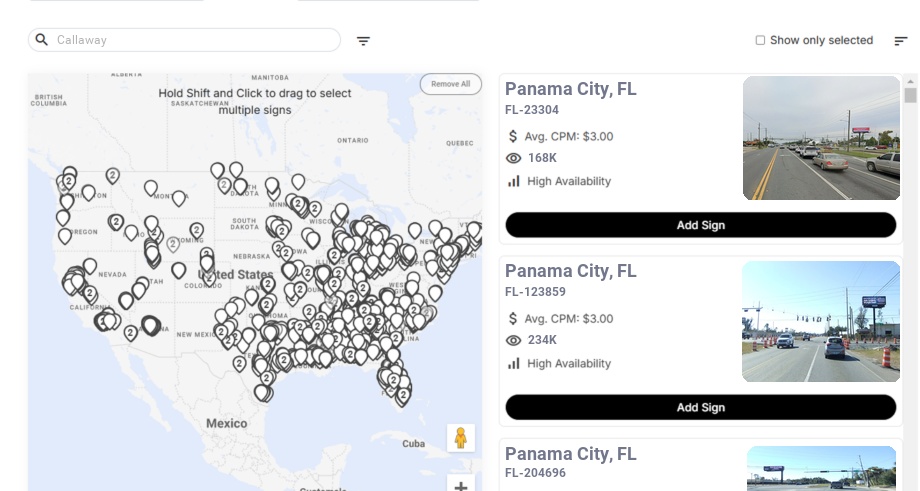Click the Callaway search input field

click(195, 40)
